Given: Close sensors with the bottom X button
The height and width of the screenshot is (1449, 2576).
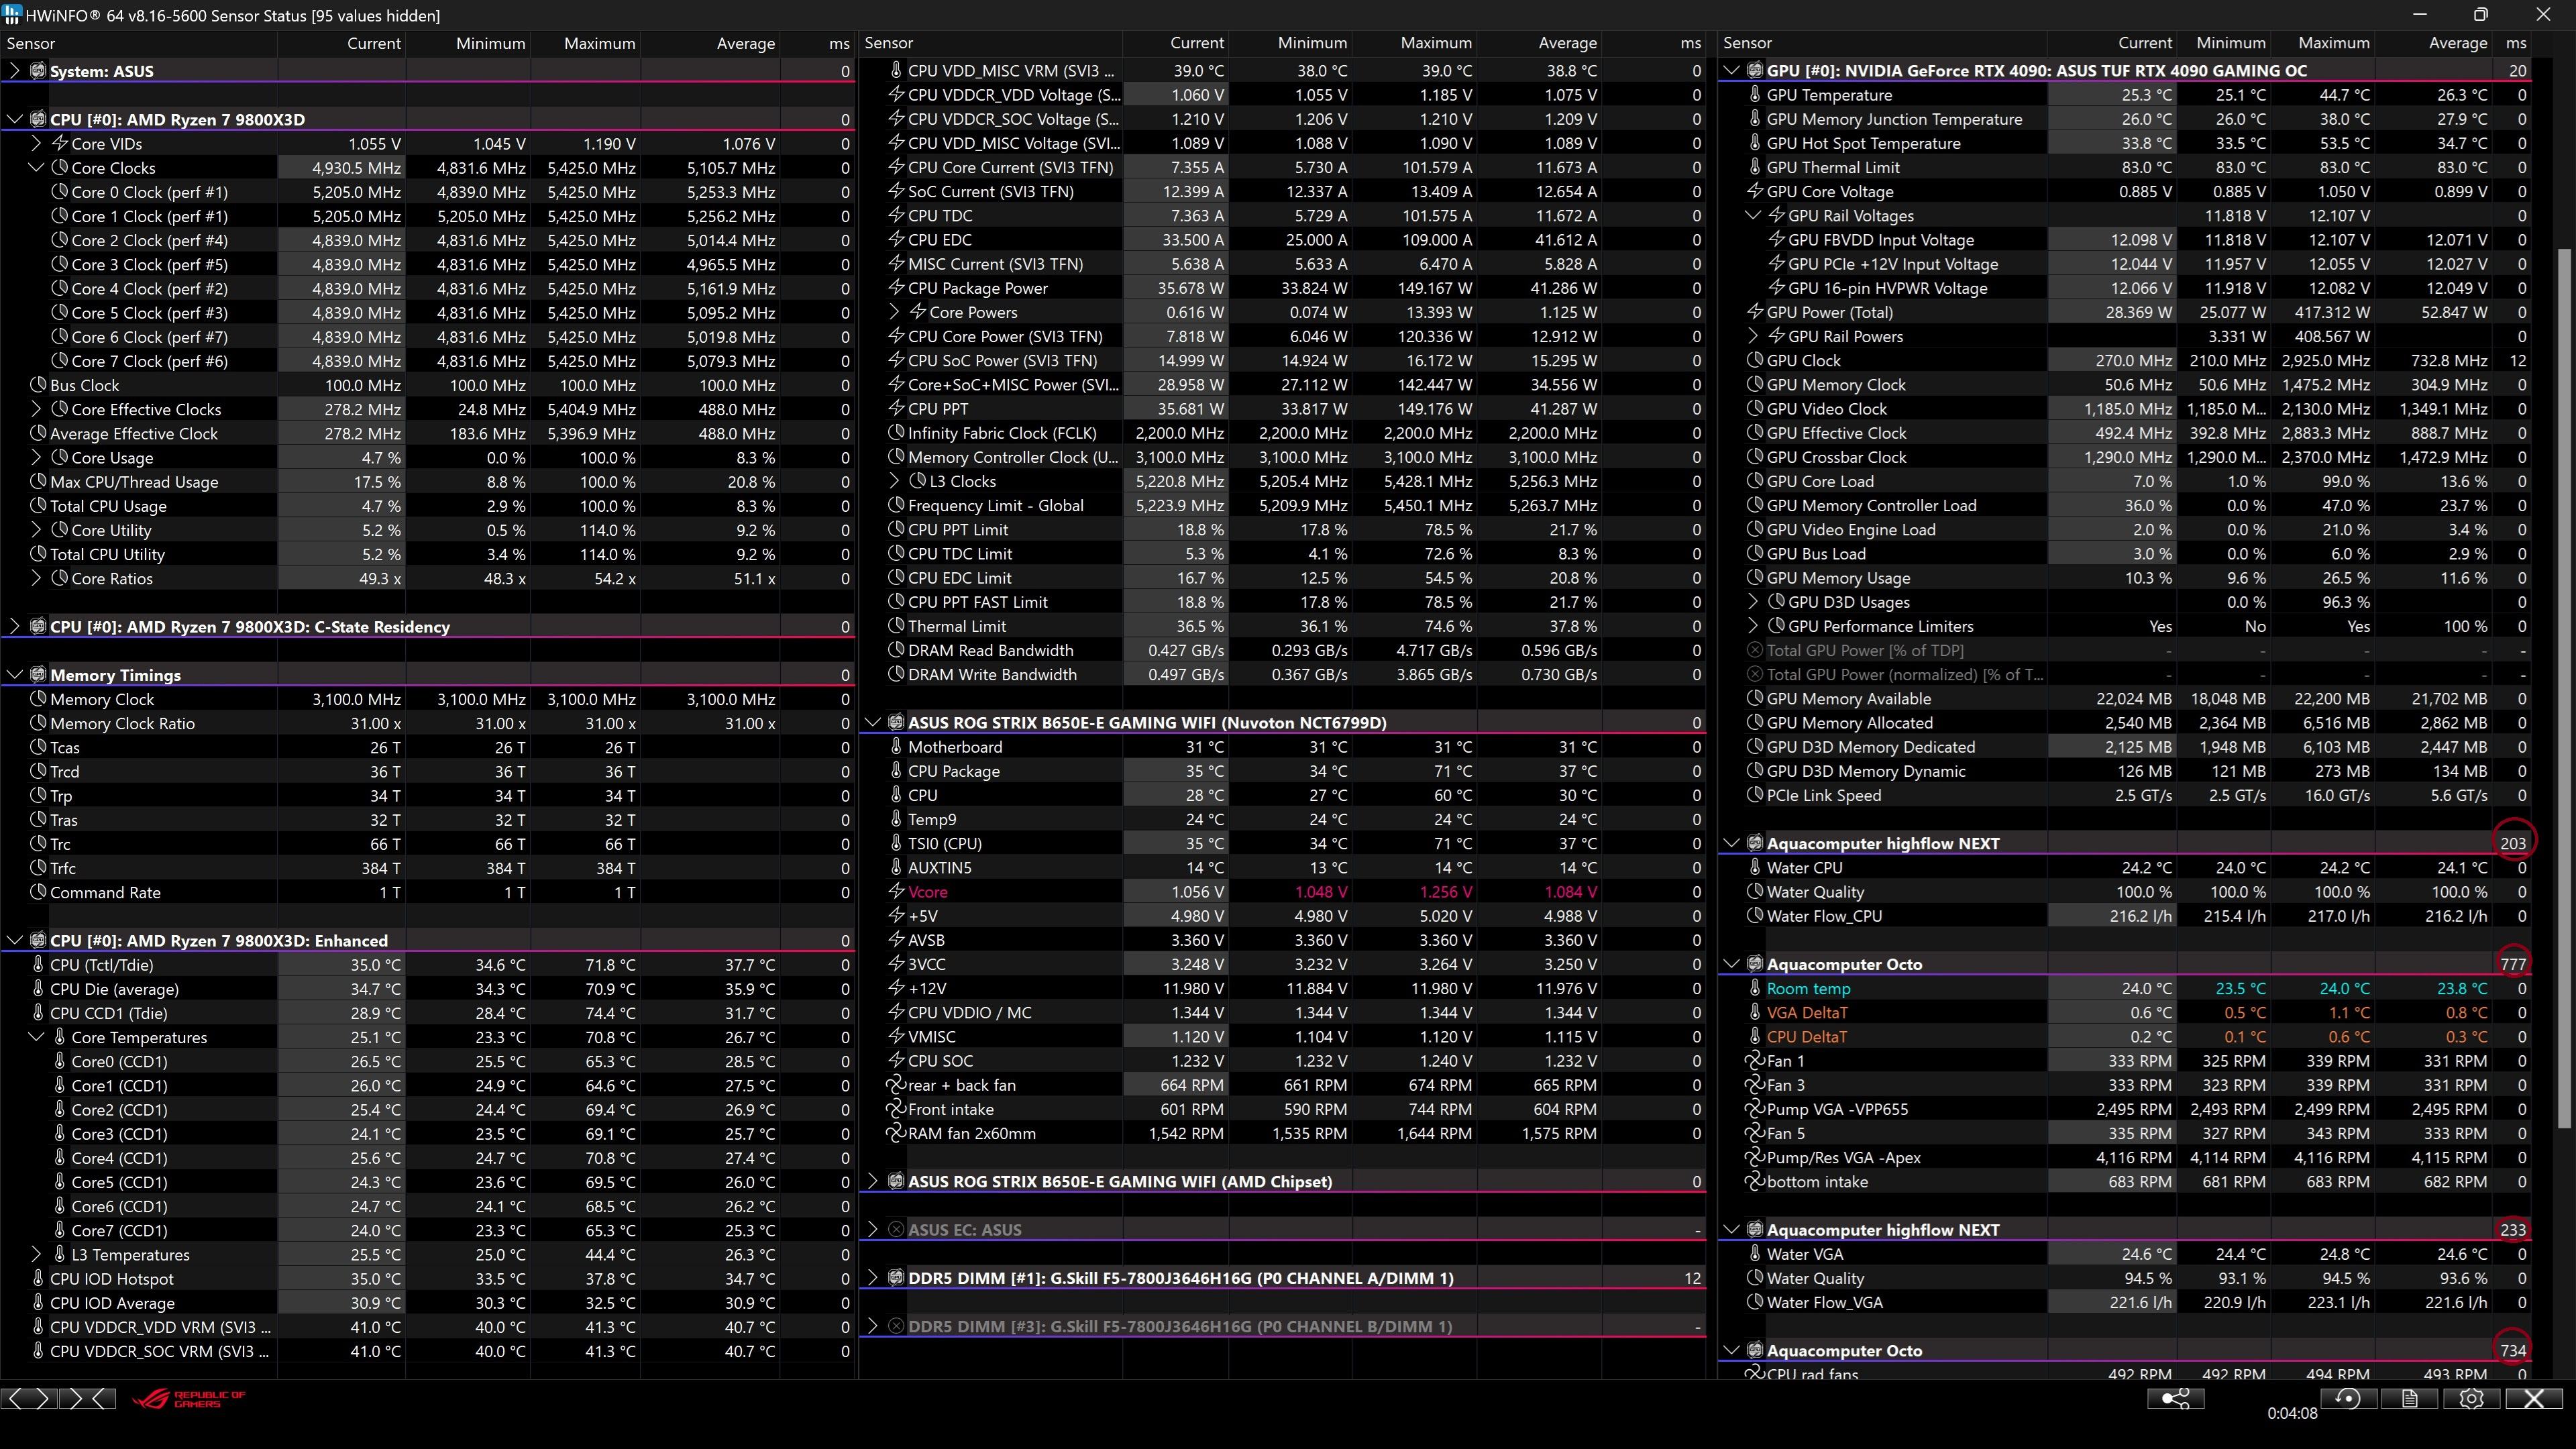Looking at the screenshot, I should [x=2533, y=1398].
